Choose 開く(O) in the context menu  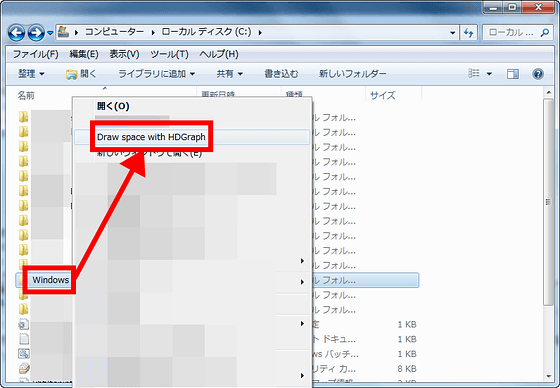[x=113, y=106]
